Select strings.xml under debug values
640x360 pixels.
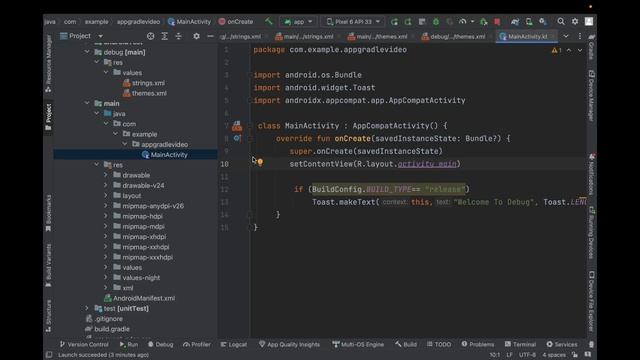[144, 83]
